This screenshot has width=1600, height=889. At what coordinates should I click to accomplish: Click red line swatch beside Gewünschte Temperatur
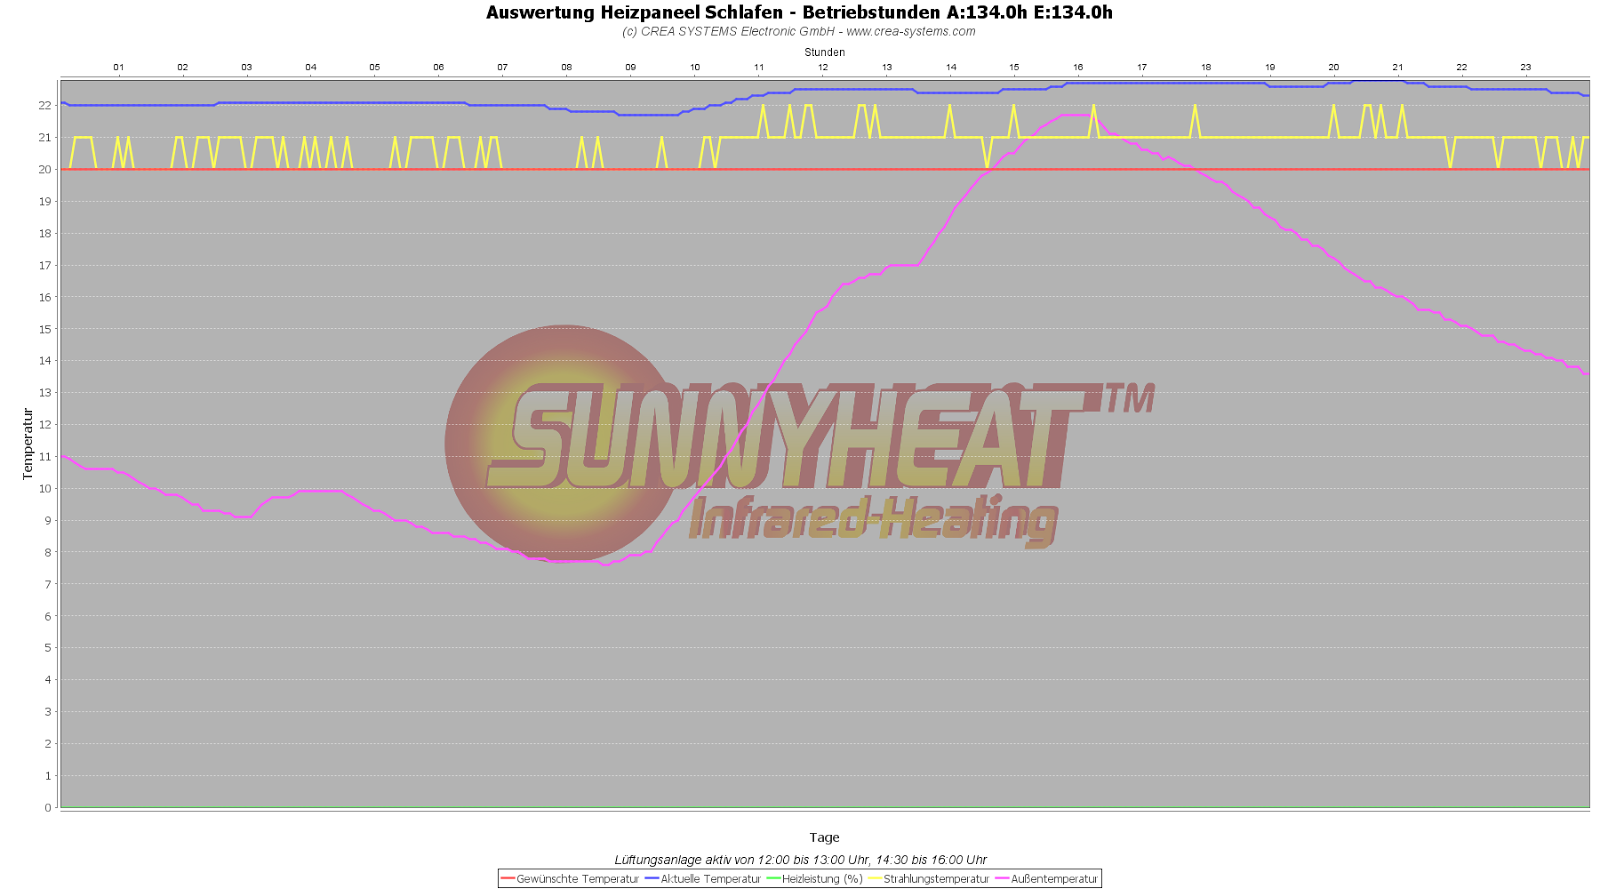pyautogui.click(x=507, y=879)
